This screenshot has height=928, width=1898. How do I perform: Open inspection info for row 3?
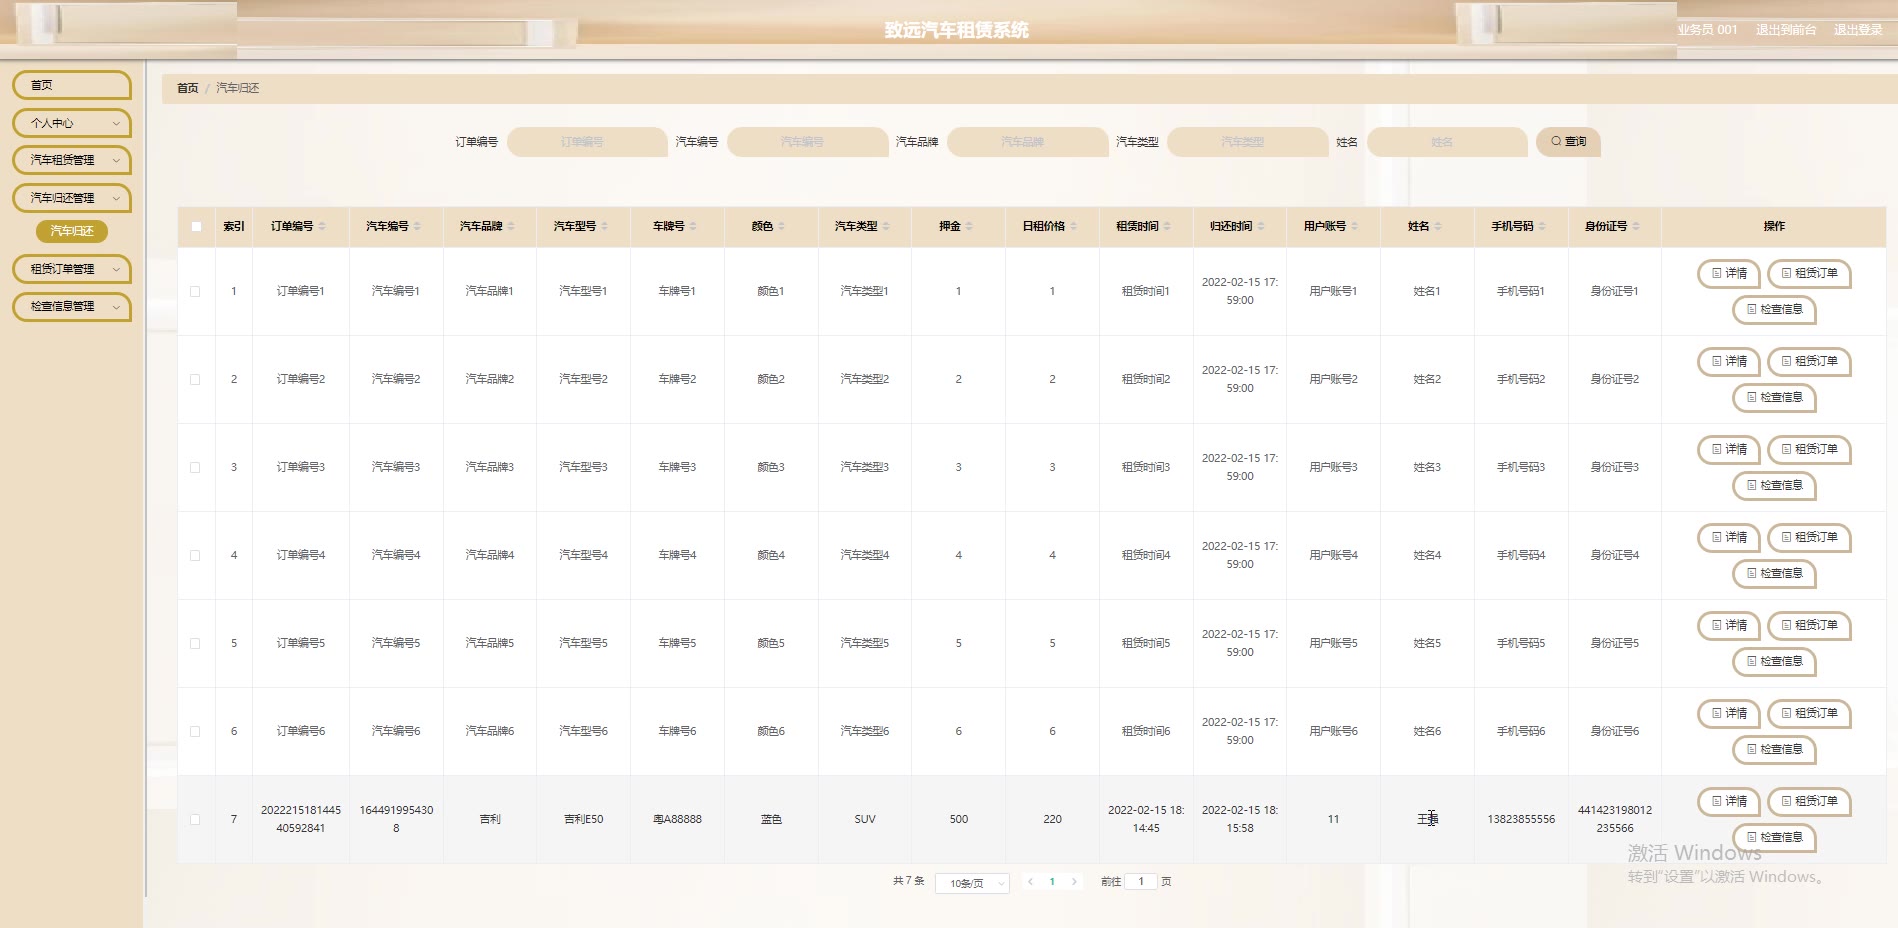pyautogui.click(x=1774, y=485)
